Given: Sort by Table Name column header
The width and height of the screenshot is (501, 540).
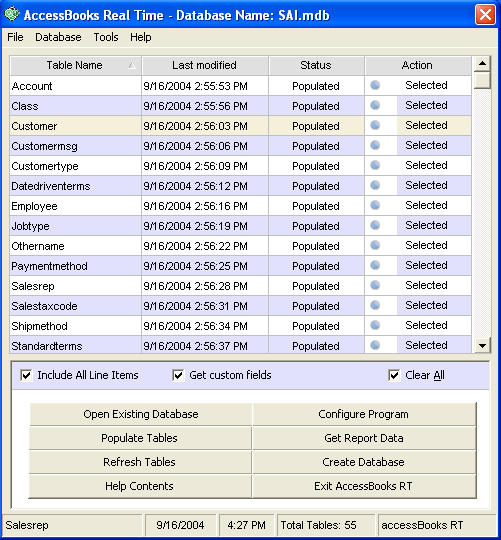Looking at the screenshot, I should point(75,65).
